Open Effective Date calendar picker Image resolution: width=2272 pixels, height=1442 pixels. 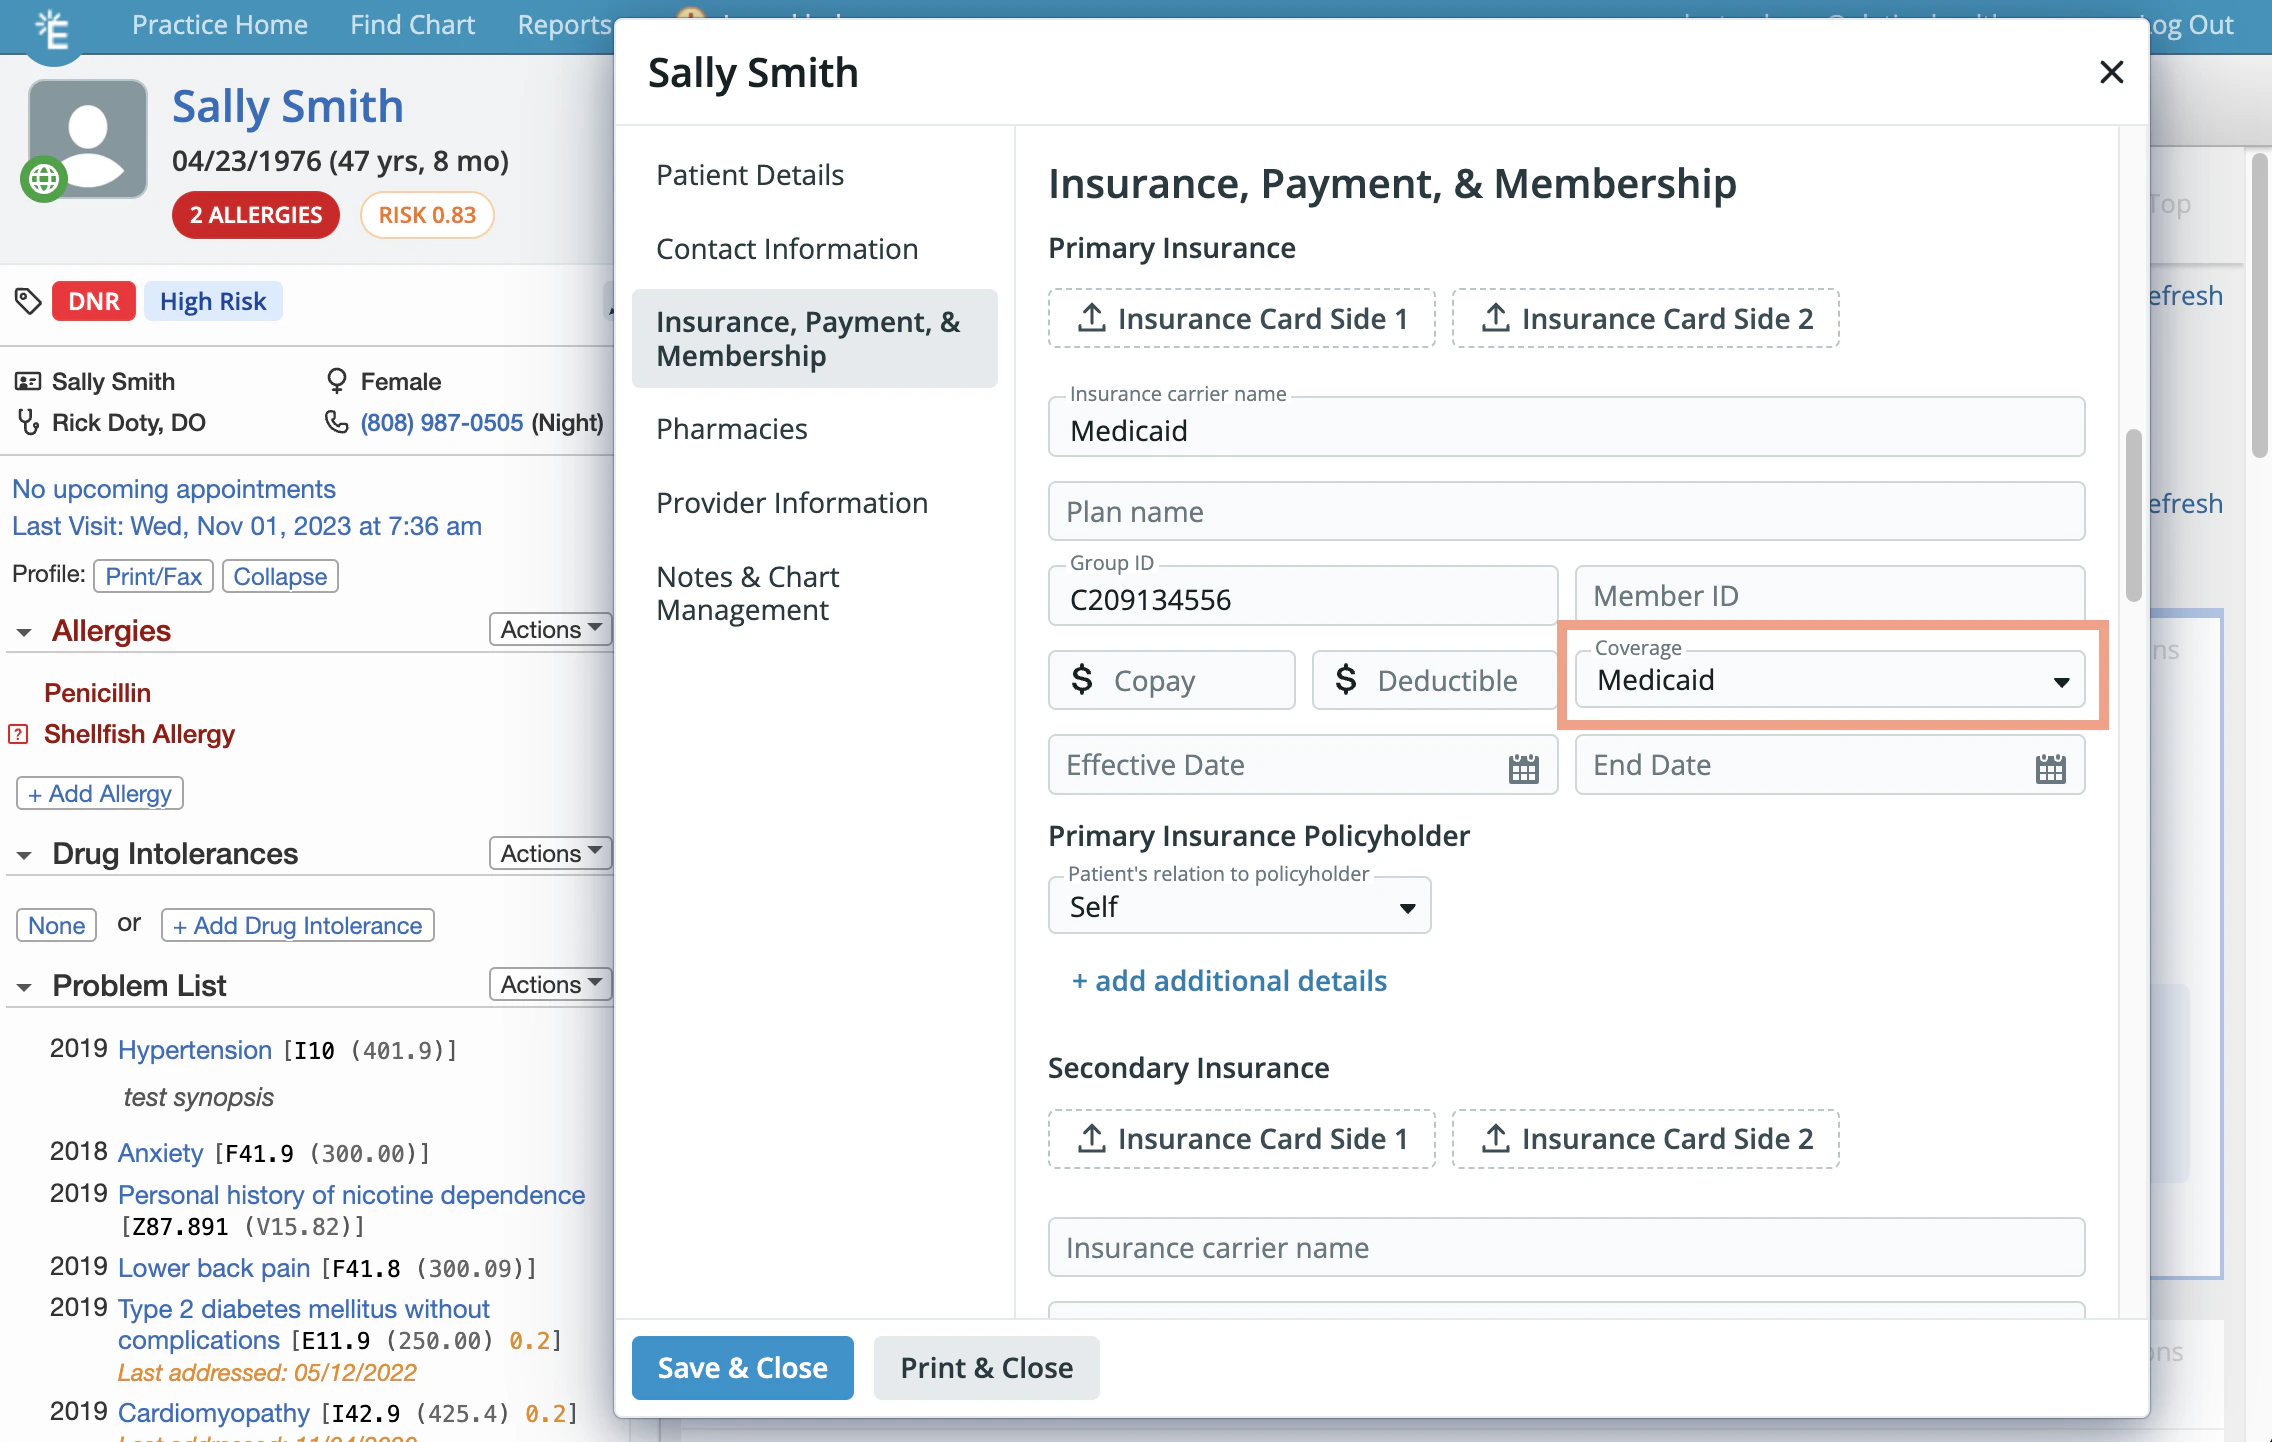point(1523,767)
